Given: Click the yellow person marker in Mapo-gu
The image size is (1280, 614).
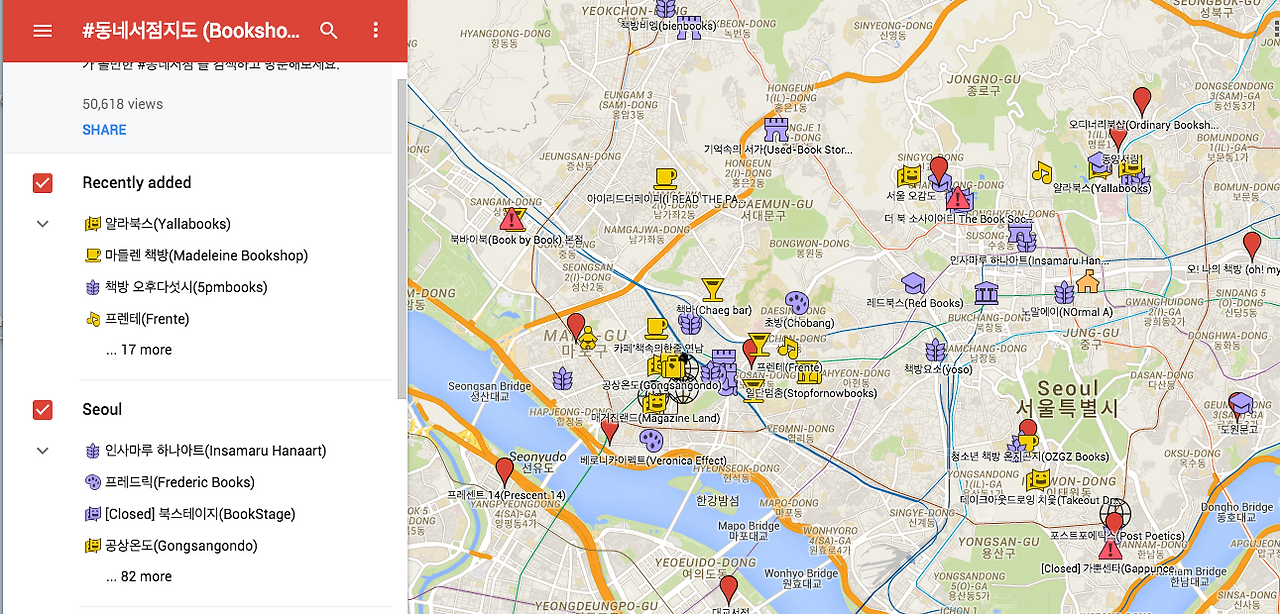Looking at the screenshot, I should click(588, 337).
